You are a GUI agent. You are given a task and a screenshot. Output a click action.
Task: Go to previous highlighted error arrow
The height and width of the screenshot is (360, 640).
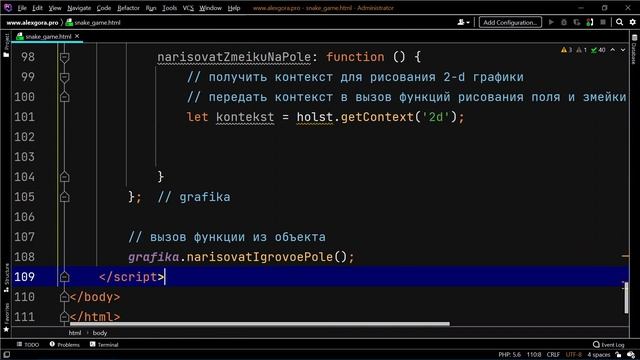pyautogui.click(x=613, y=50)
